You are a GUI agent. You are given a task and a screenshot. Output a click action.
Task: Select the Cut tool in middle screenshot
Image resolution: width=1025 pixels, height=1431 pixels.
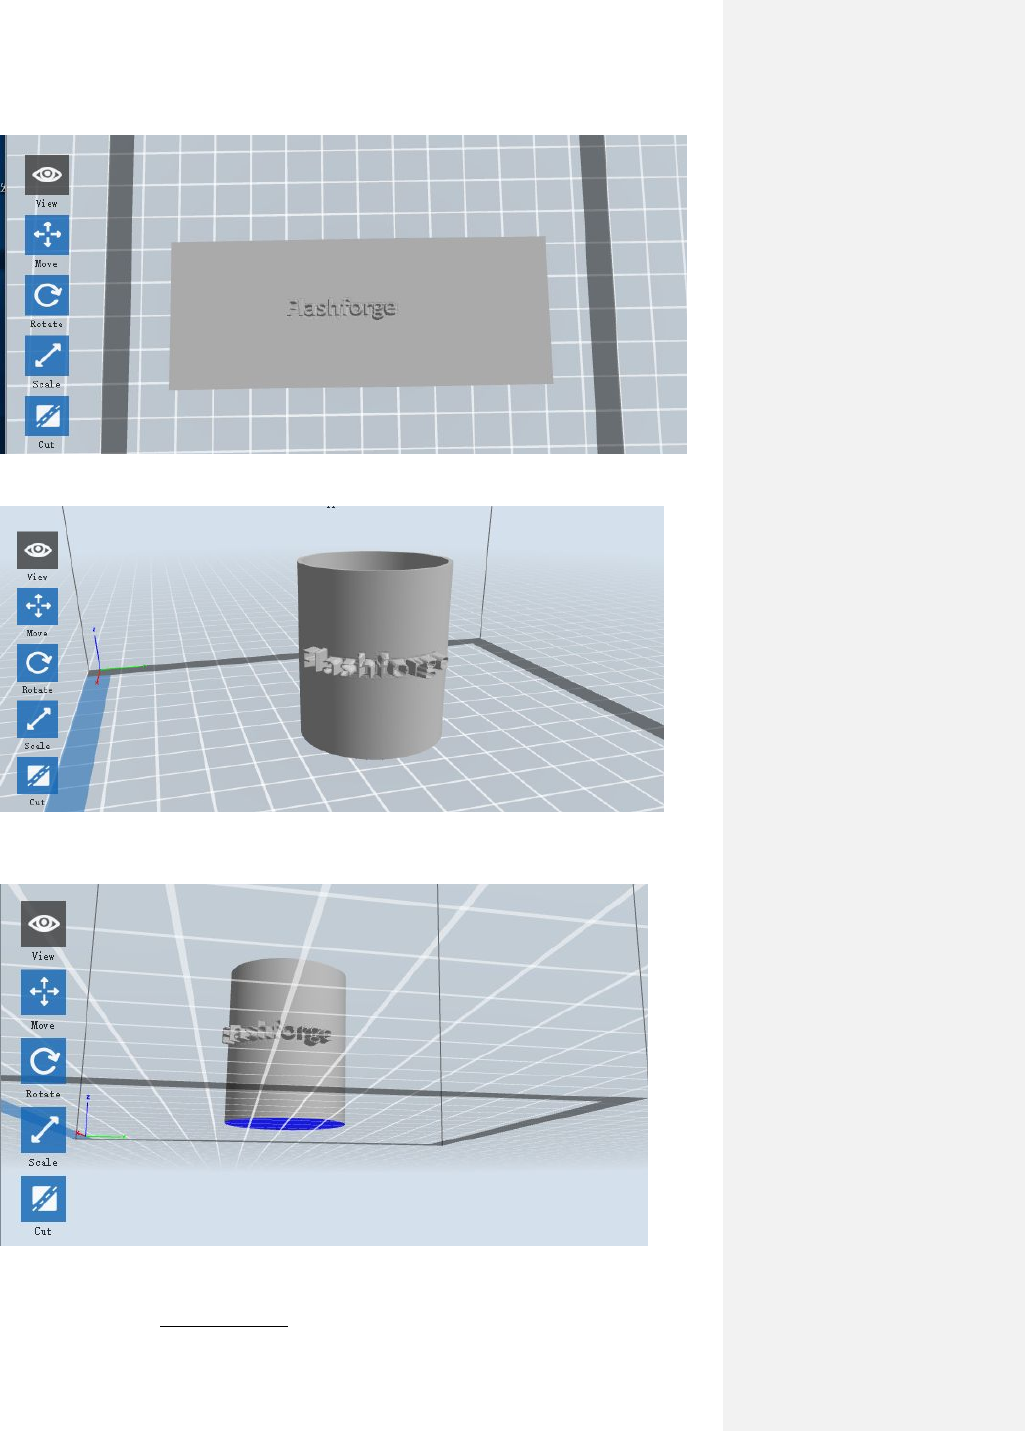click(x=38, y=776)
